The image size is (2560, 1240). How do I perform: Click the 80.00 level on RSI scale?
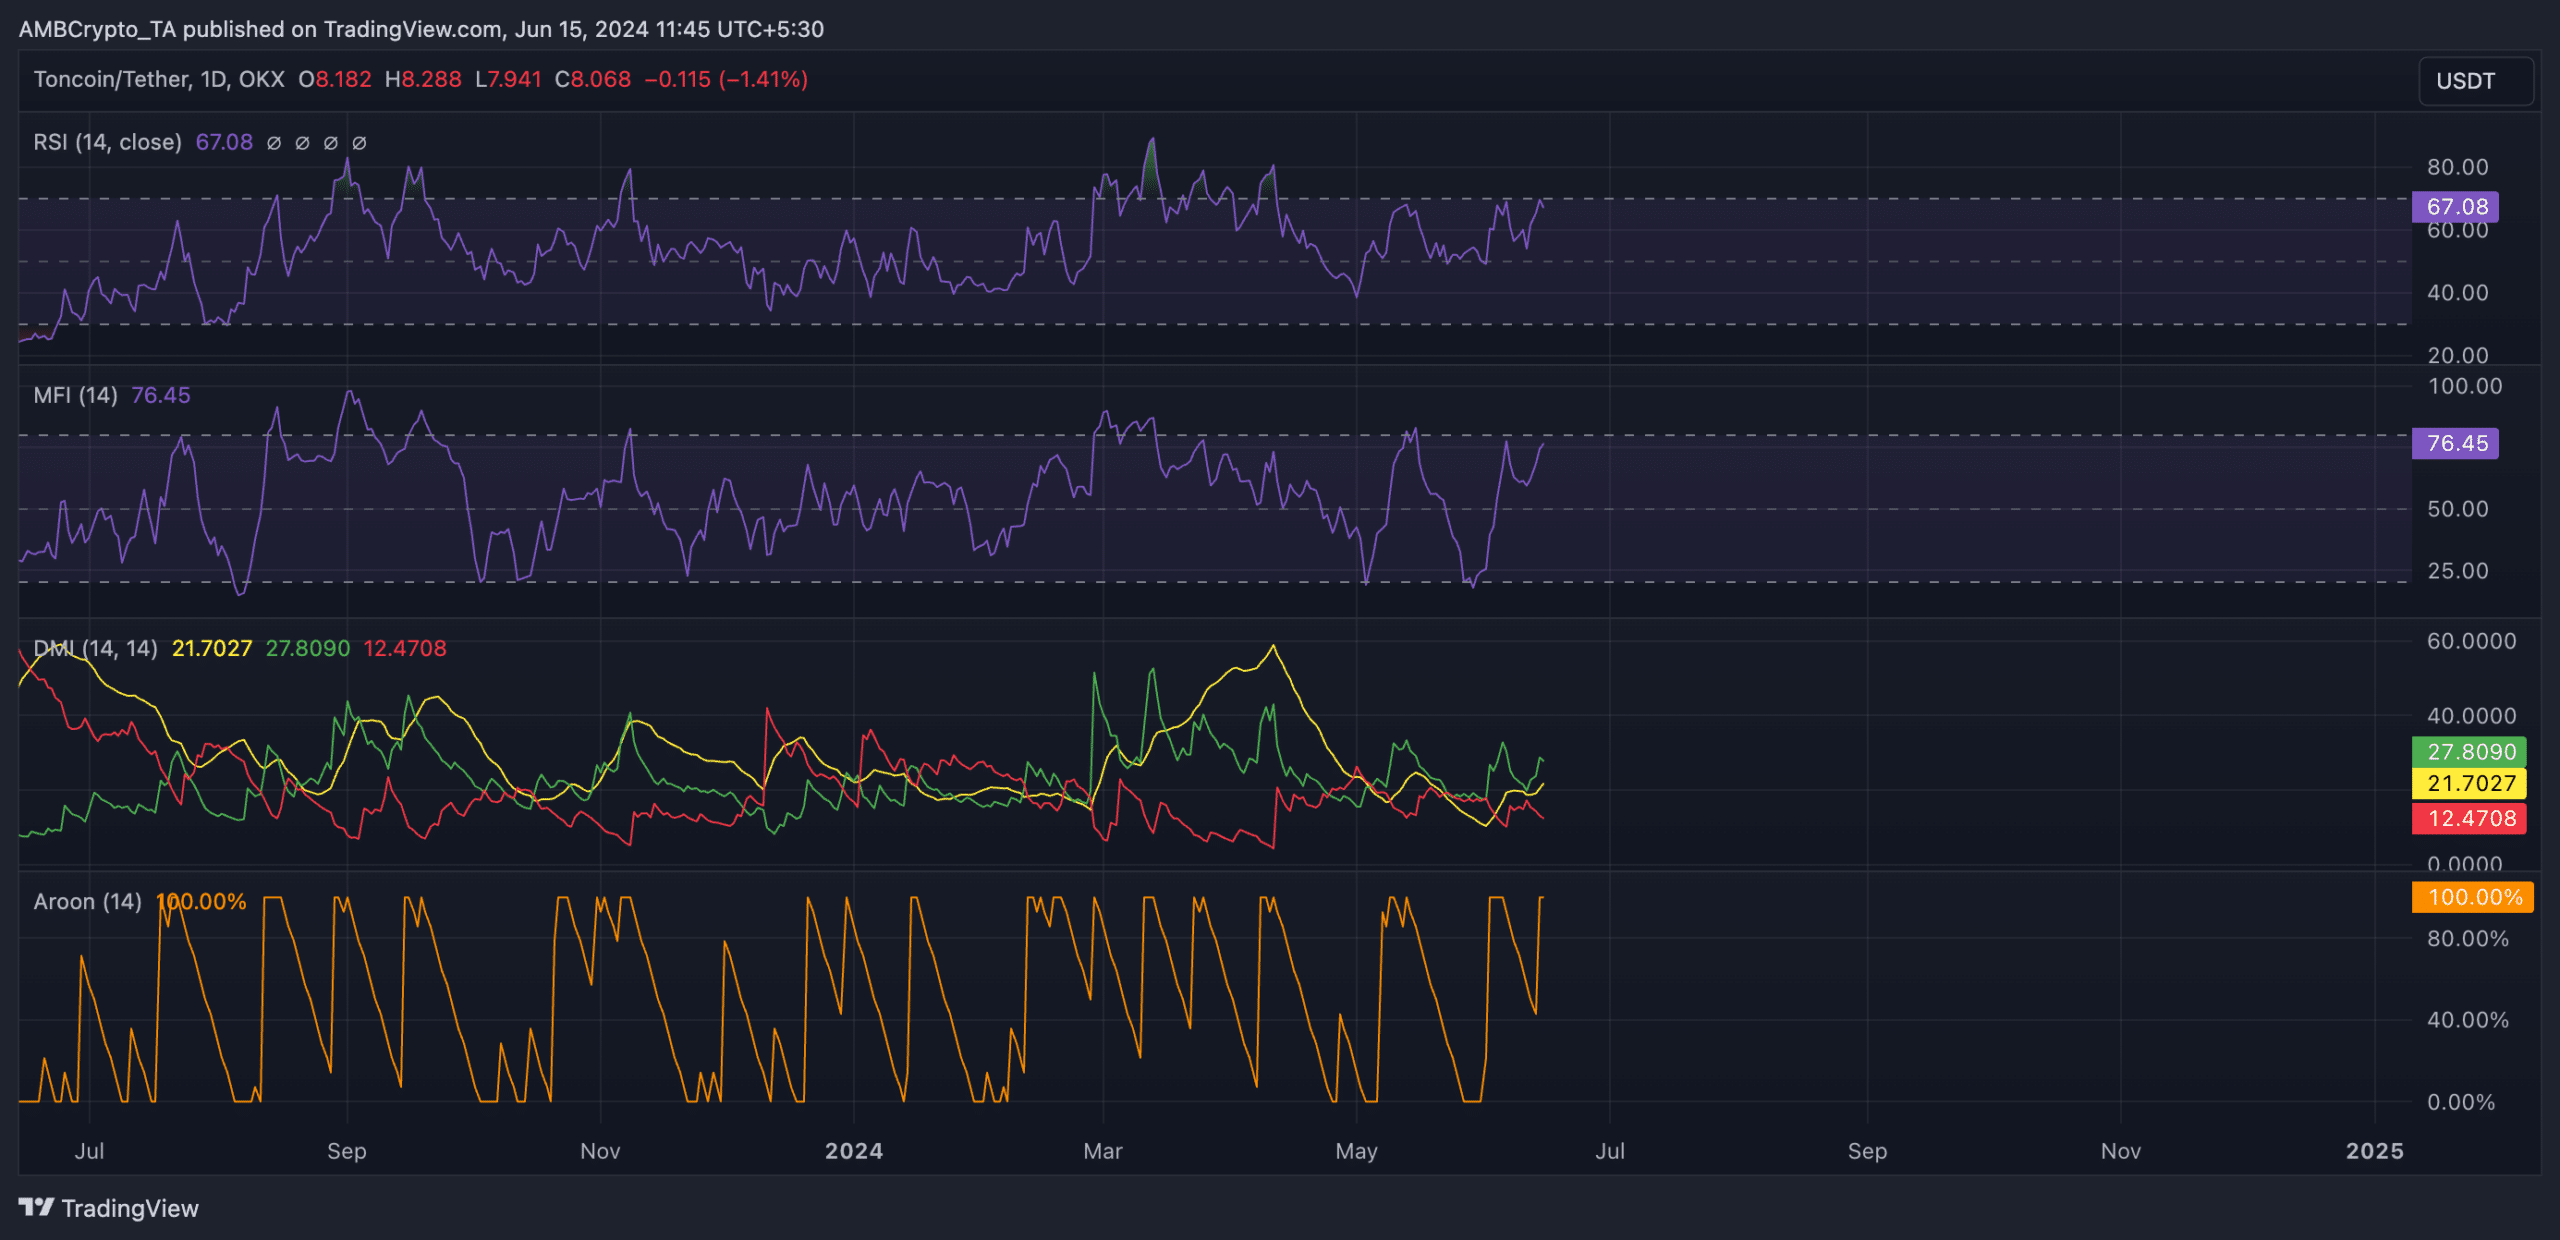pyautogui.click(x=2458, y=167)
